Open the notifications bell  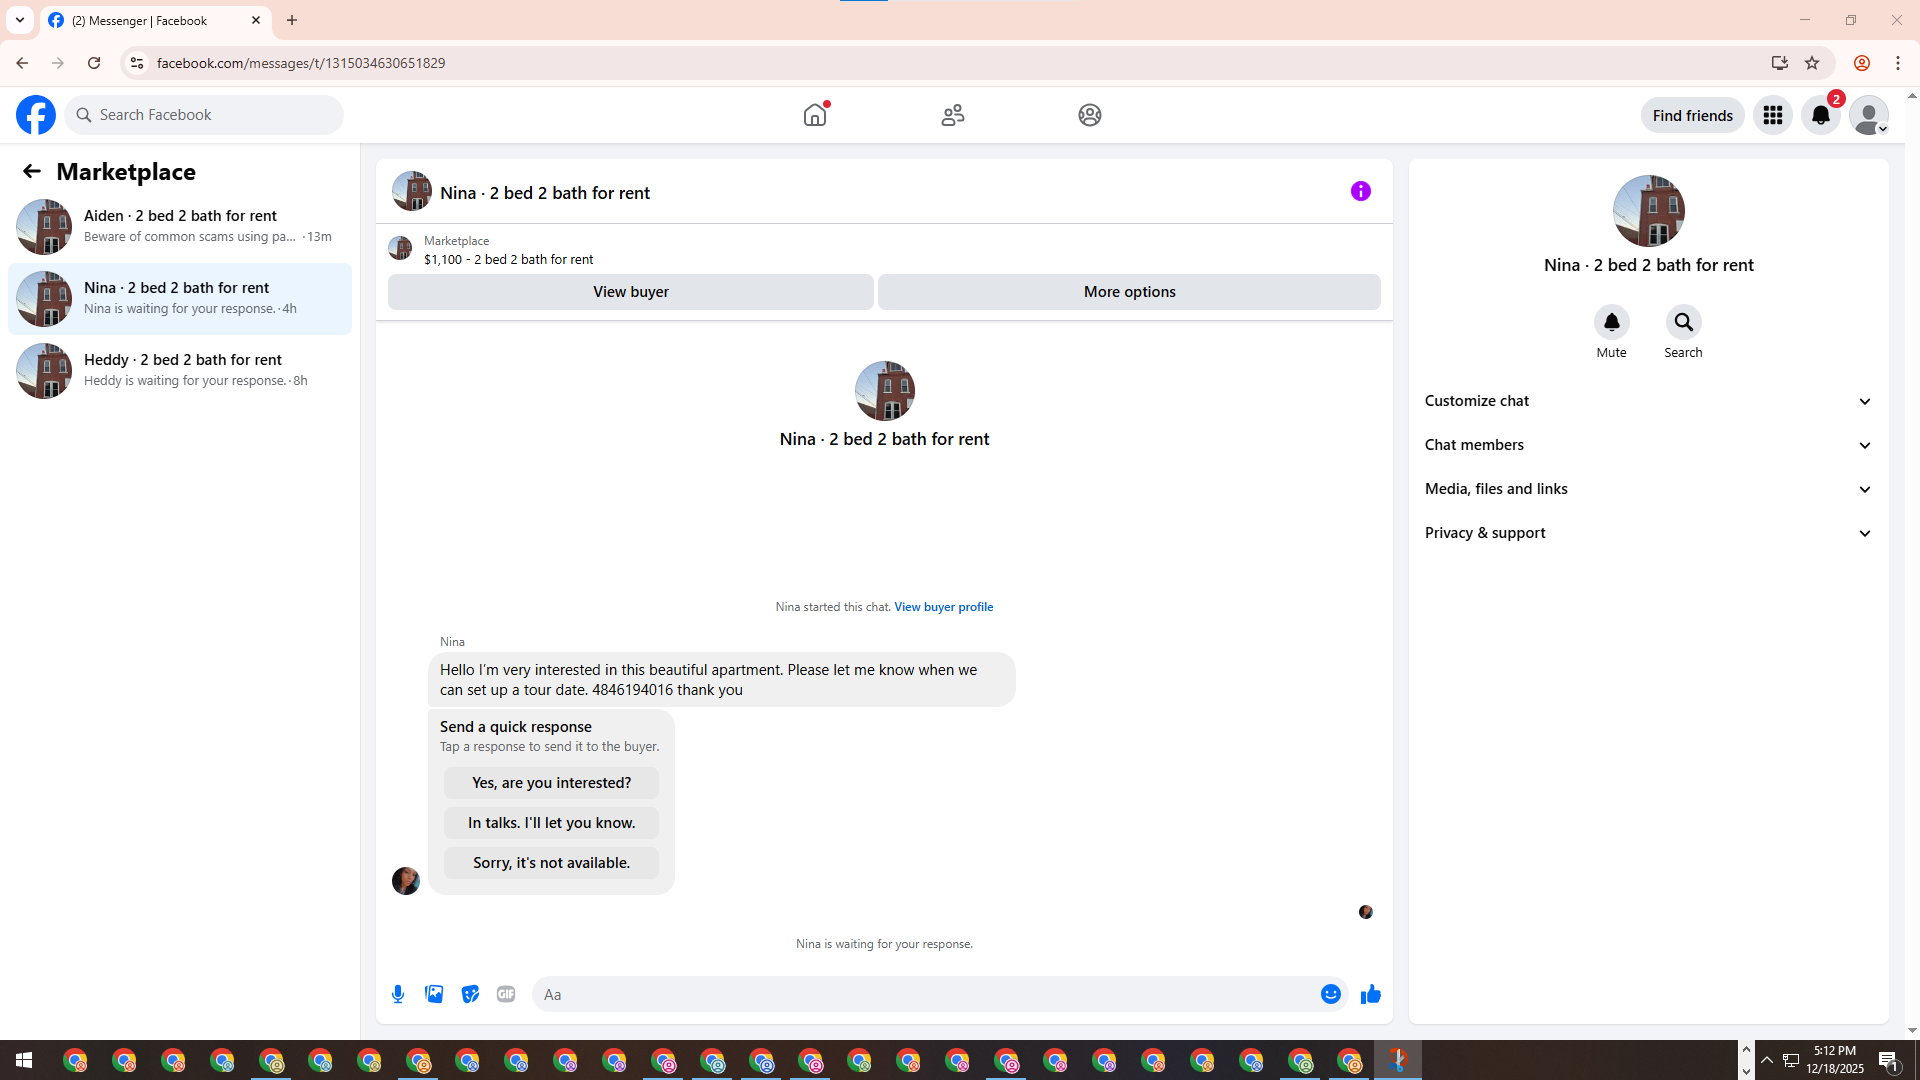pos(1821,115)
